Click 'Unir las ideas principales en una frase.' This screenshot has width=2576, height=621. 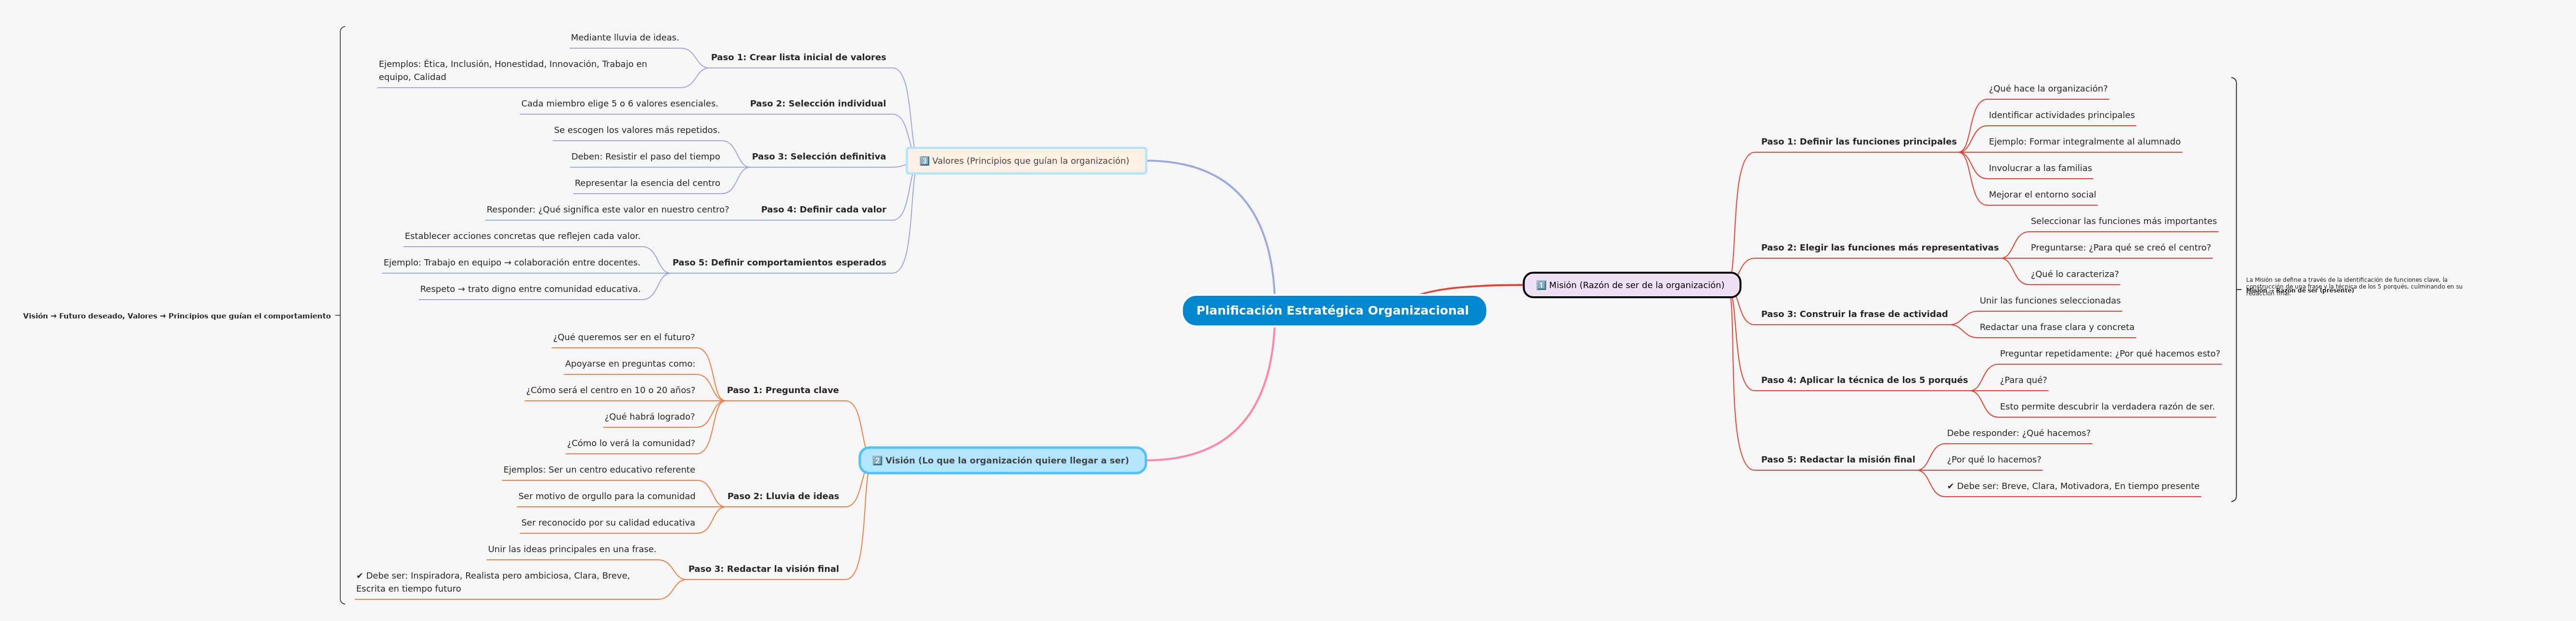572,549
